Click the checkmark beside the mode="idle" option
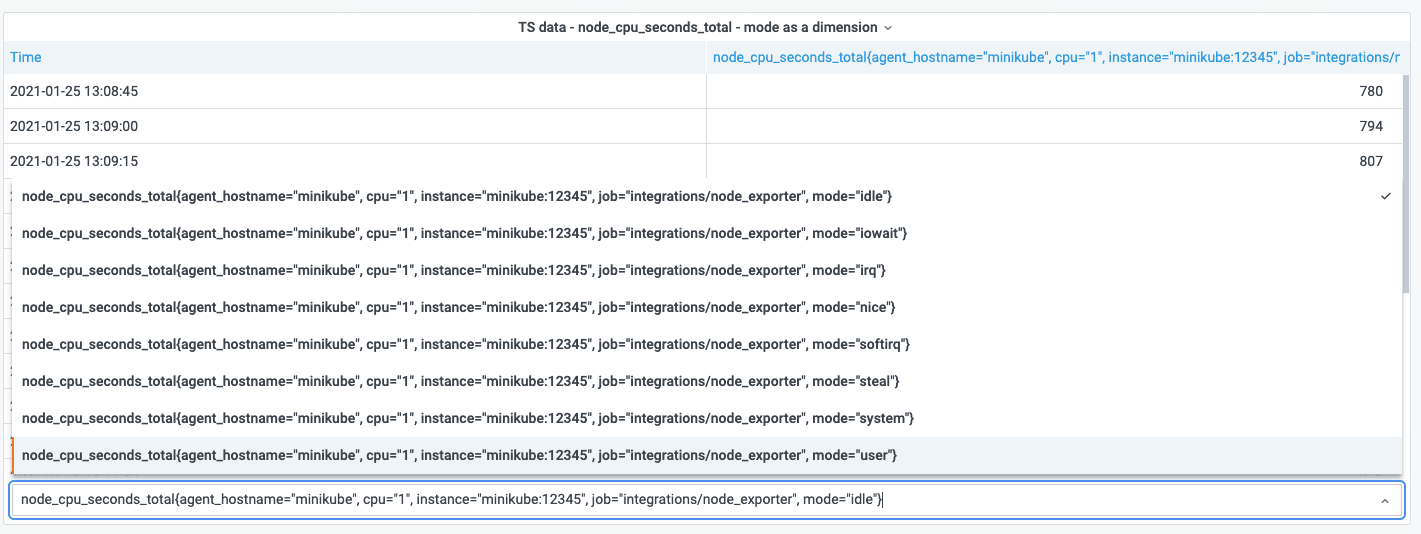The height and width of the screenshot is (534, 1421). (x=1385, y=196)
